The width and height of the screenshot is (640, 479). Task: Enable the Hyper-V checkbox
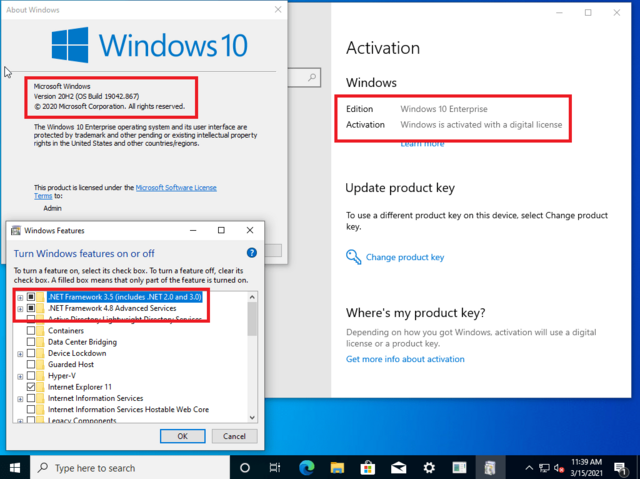[31, 375]
